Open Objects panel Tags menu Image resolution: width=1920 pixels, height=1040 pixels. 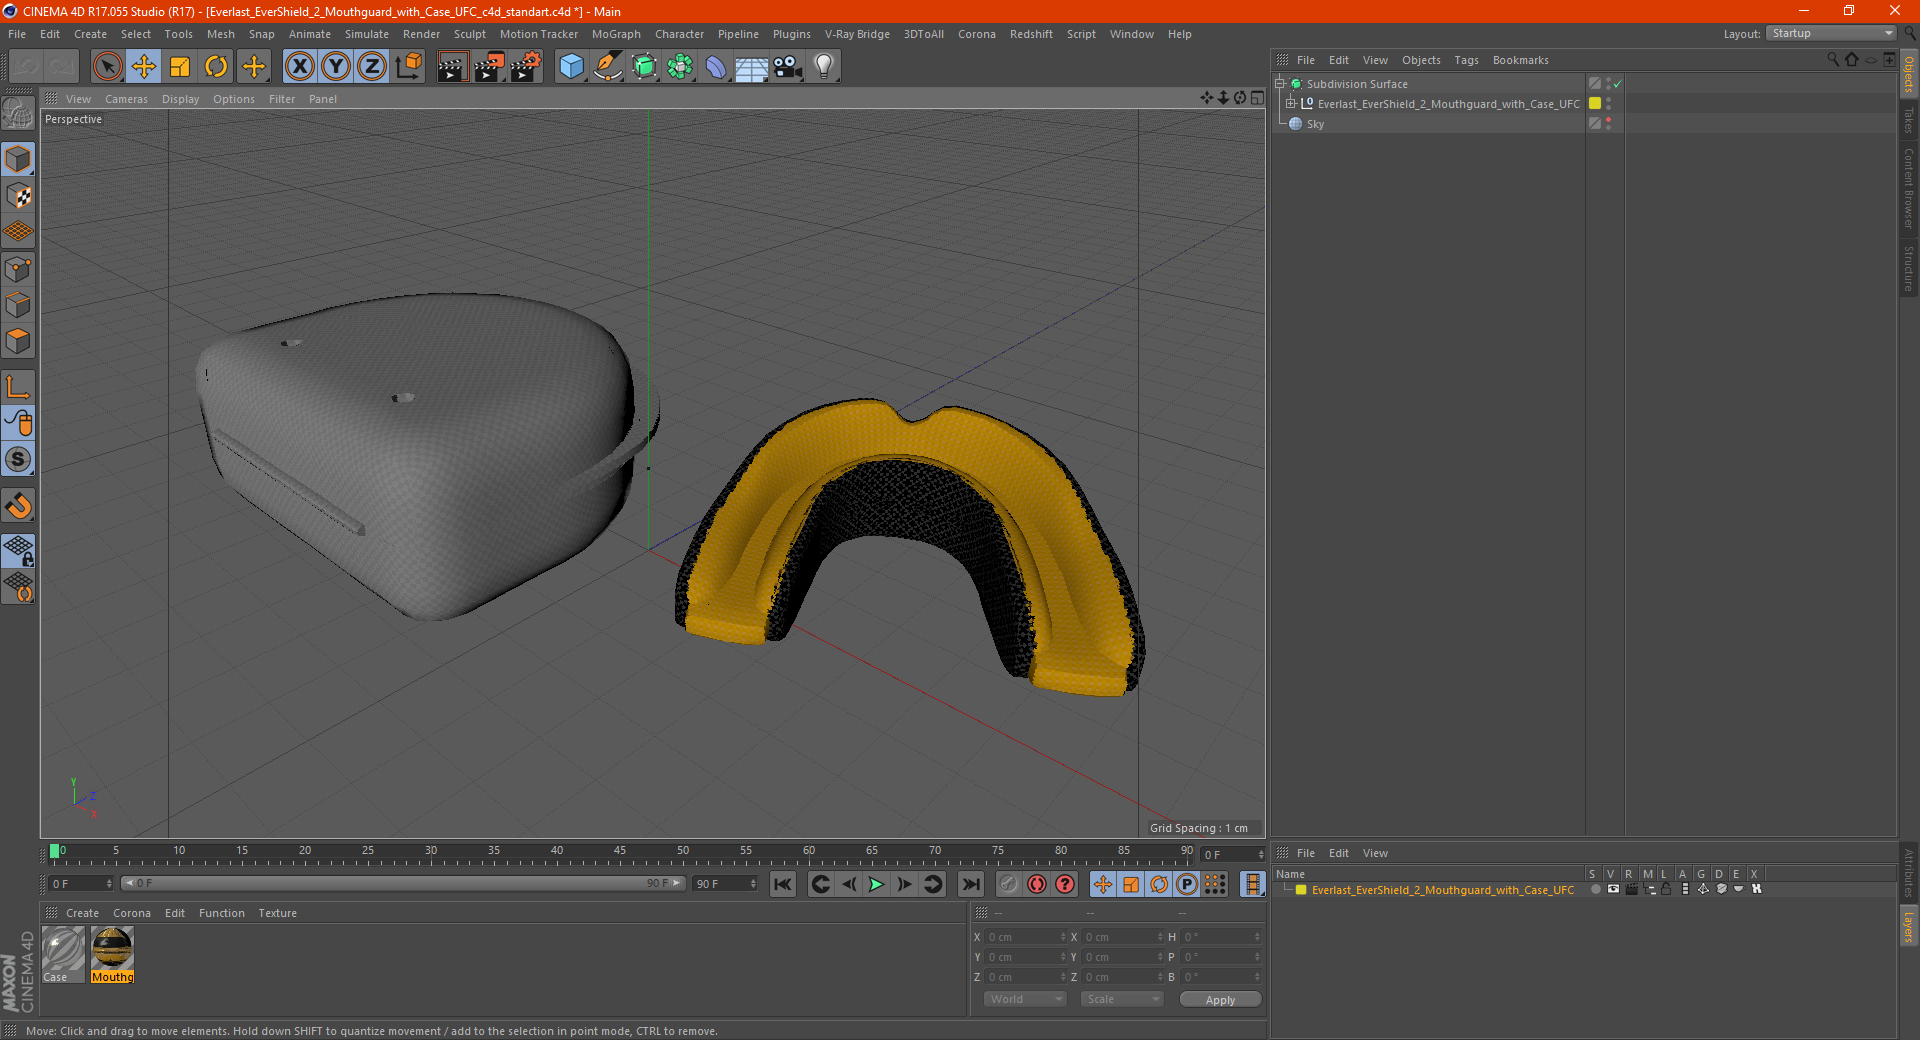pos(1466,60)
